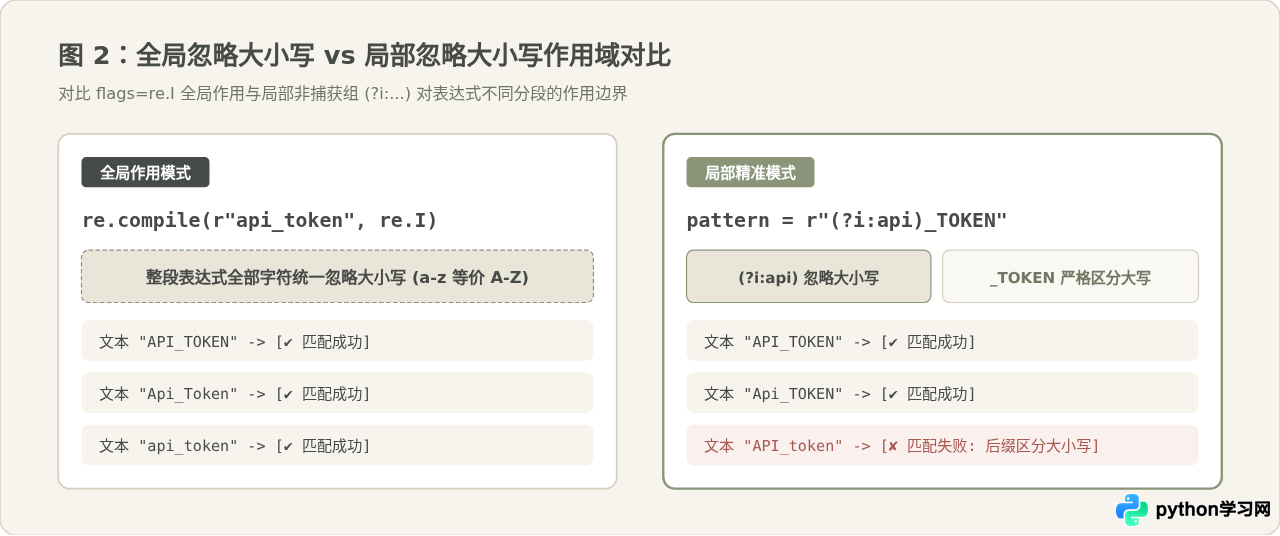The width and height of the screenshot is (1280, 536).
Task: Click the row 文本 "Api_Token" 匹配成功
Action: click(337, 393)
